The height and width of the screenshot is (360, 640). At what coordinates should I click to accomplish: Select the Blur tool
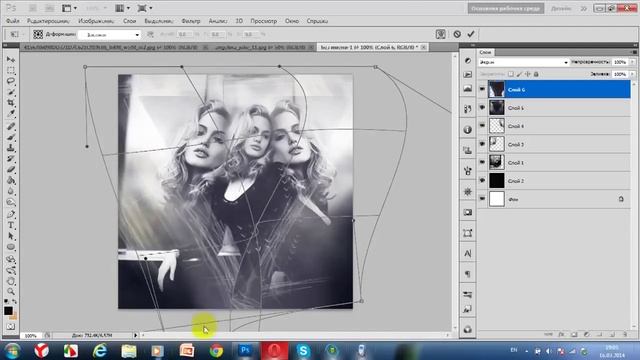click(x=11, y=191)
